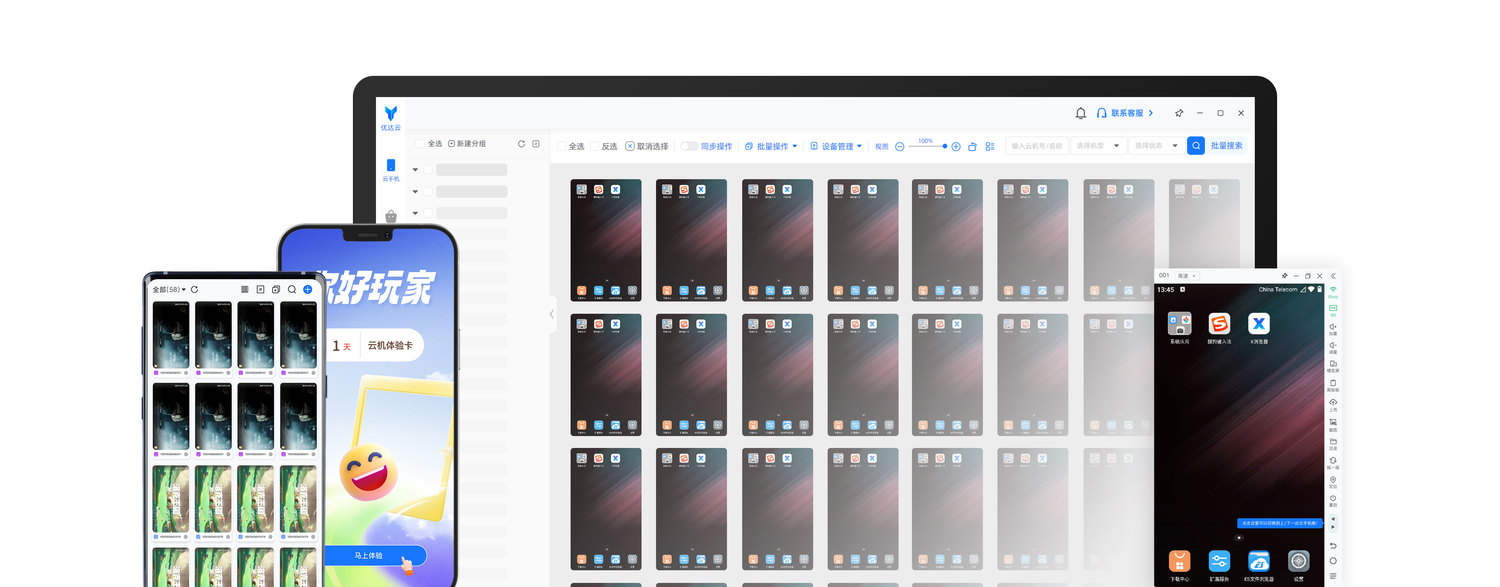This screenshot has height=587, width=1500.
Task: Click volume down icon in device toolbar
Action: coord(1333,347)
